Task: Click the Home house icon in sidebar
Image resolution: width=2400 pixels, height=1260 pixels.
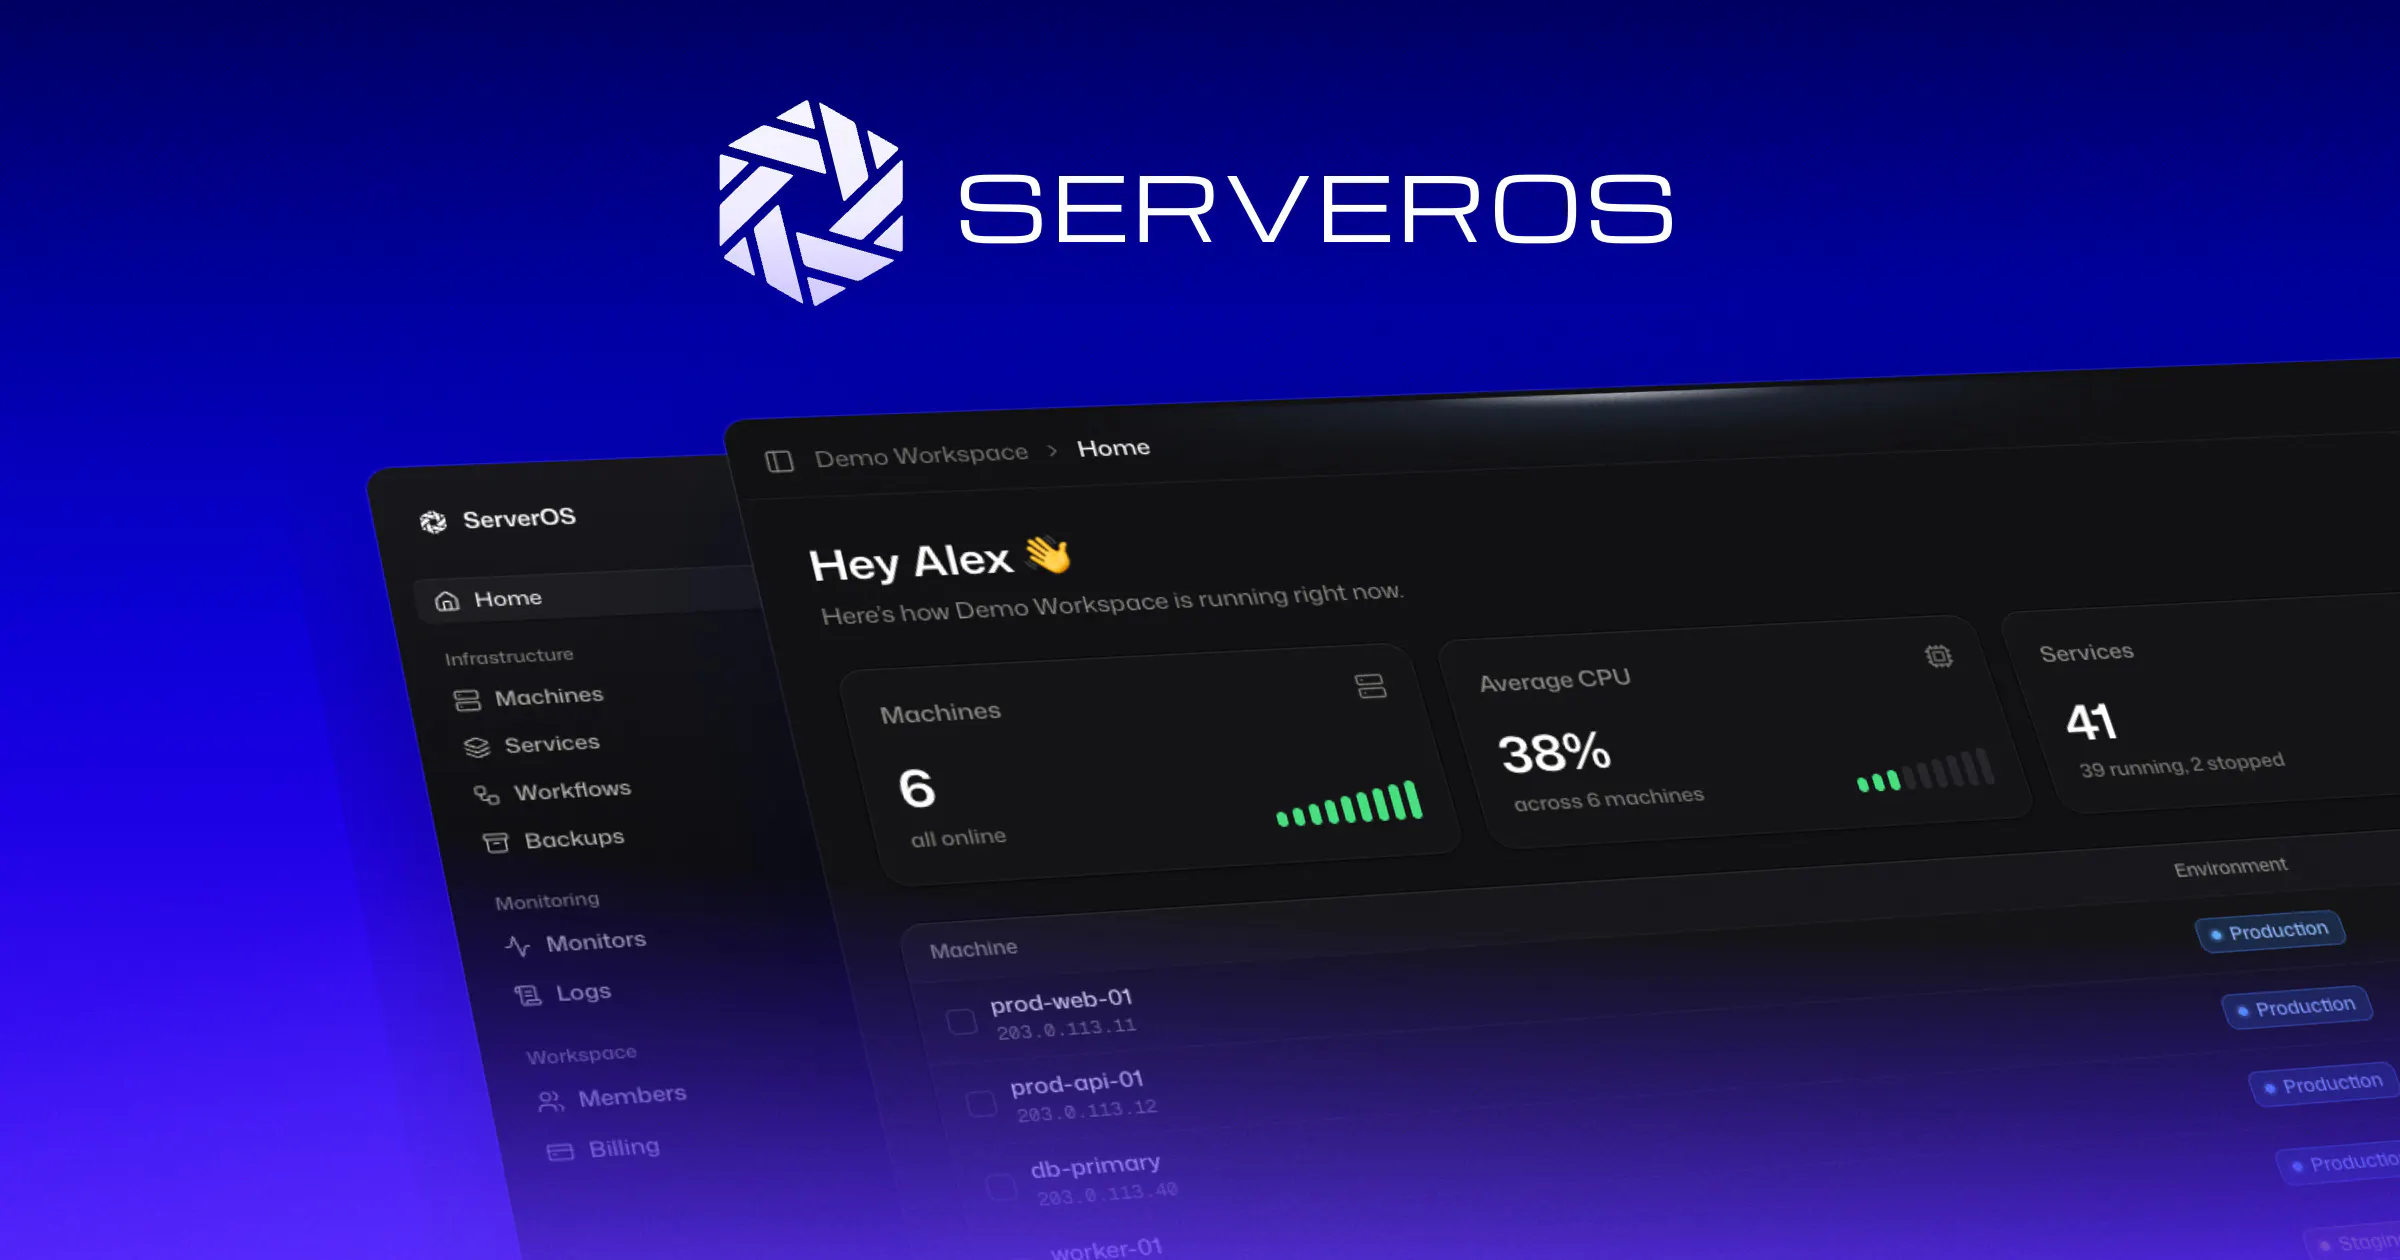Action: click(x=447, y=601)
